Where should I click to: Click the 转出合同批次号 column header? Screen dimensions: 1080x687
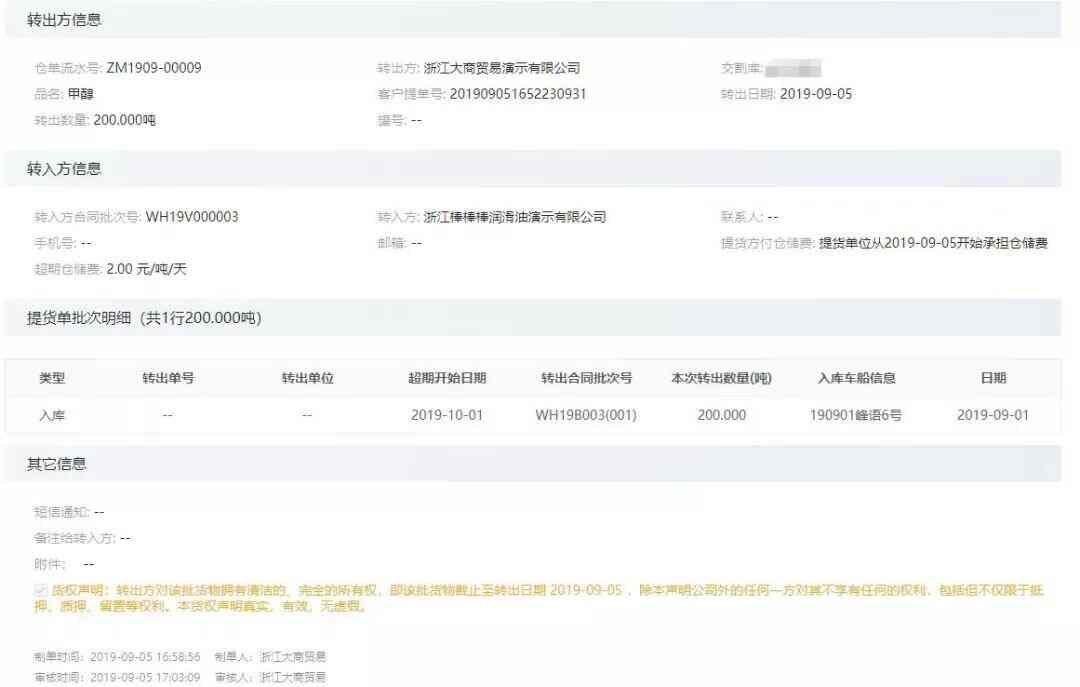click(586, 378)
